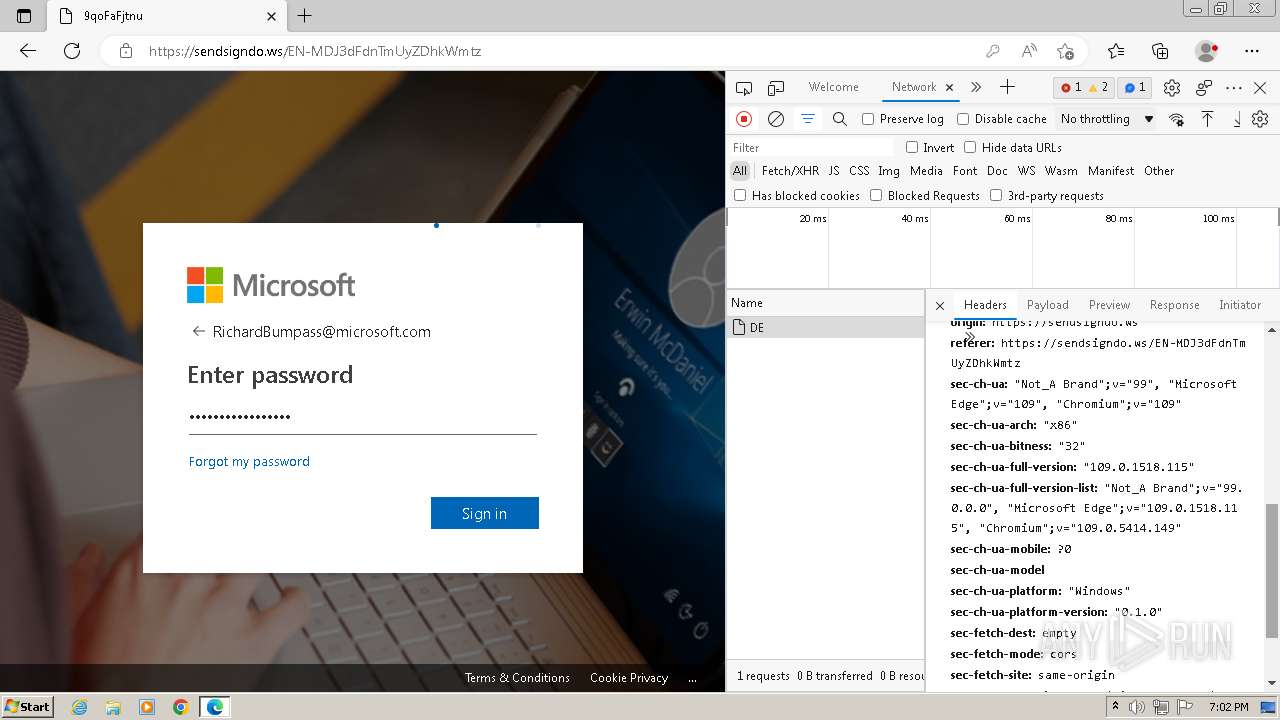The width and height of the screenshot is (1280, 720).
Task: Switch to Welcome tab in DevTools
Action: point(834,87)
